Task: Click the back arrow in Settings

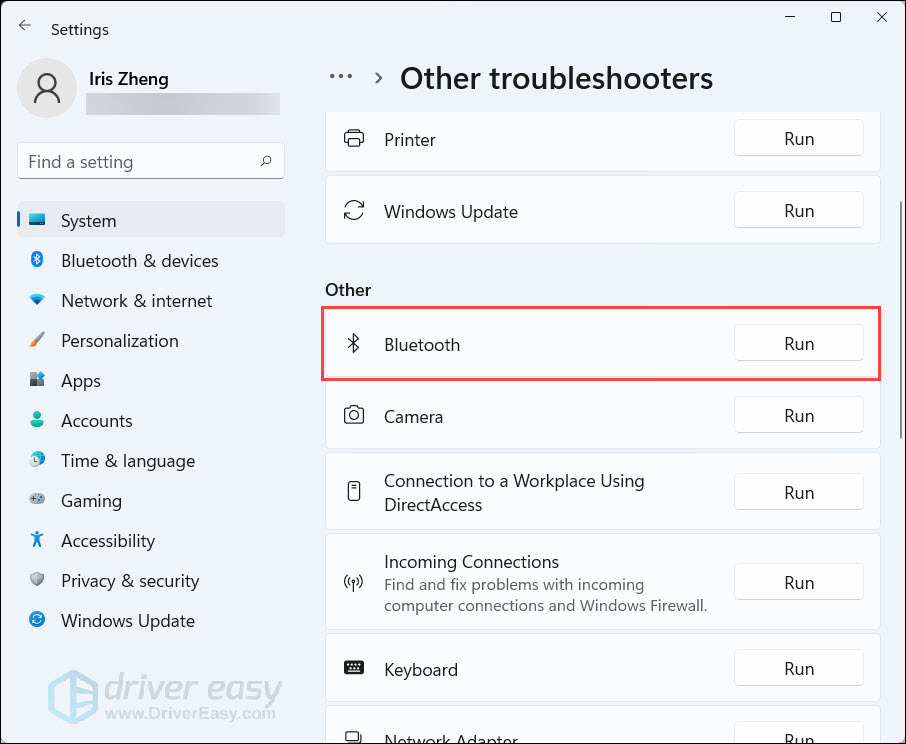Action: pos(25,27)
